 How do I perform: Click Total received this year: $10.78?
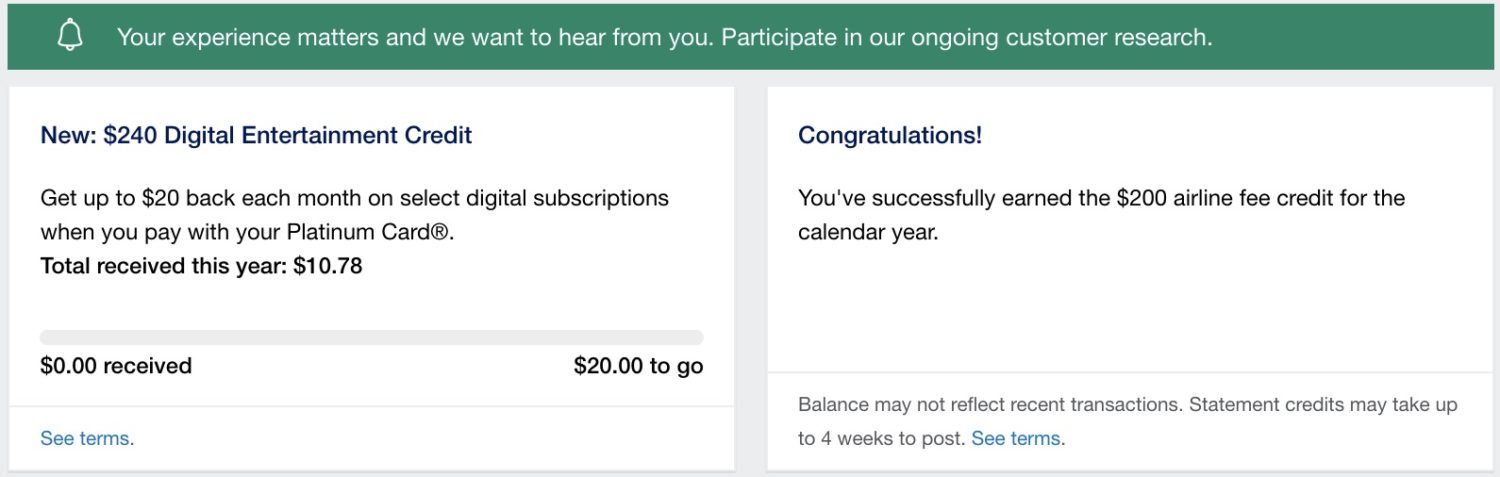[x=201, y=266]
